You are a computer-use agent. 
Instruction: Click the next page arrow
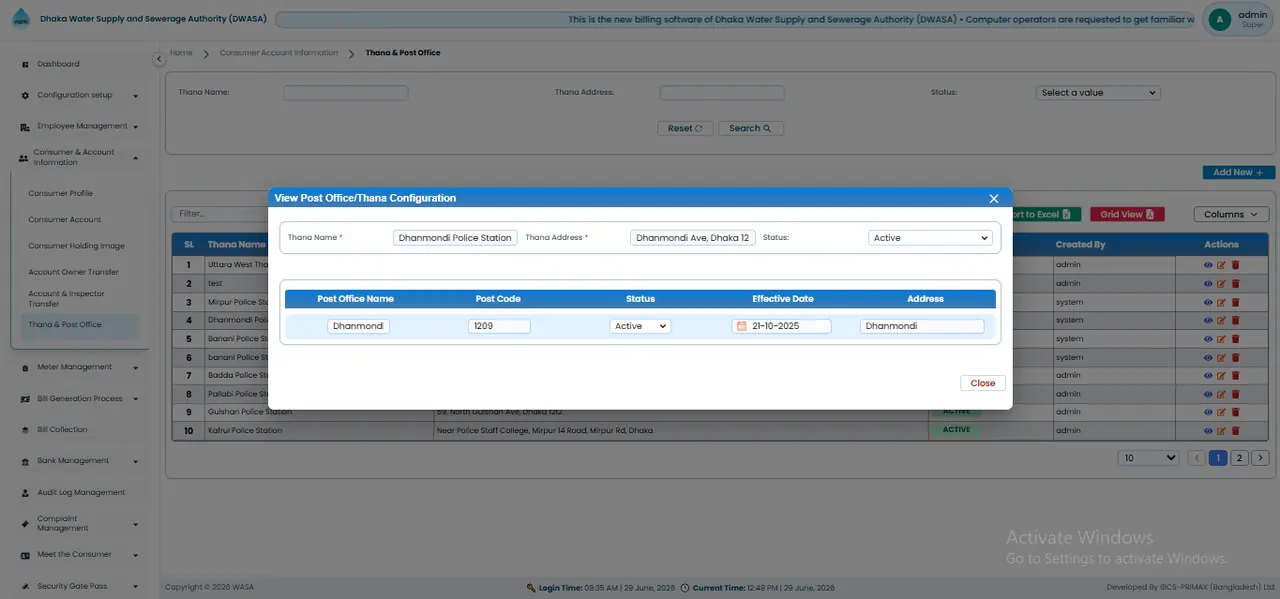click(1260, 458)
